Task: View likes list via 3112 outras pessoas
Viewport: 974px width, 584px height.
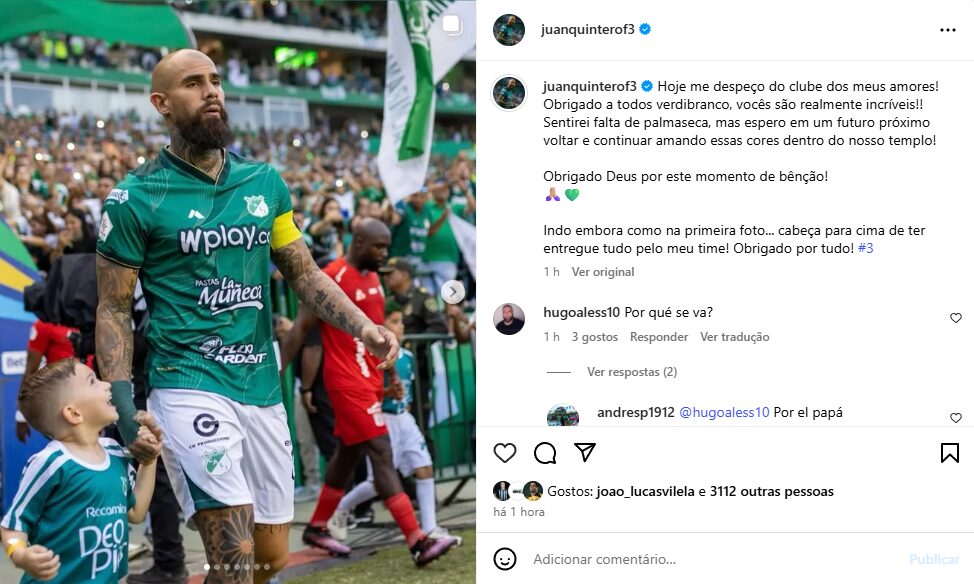Action: coord(771,491)
